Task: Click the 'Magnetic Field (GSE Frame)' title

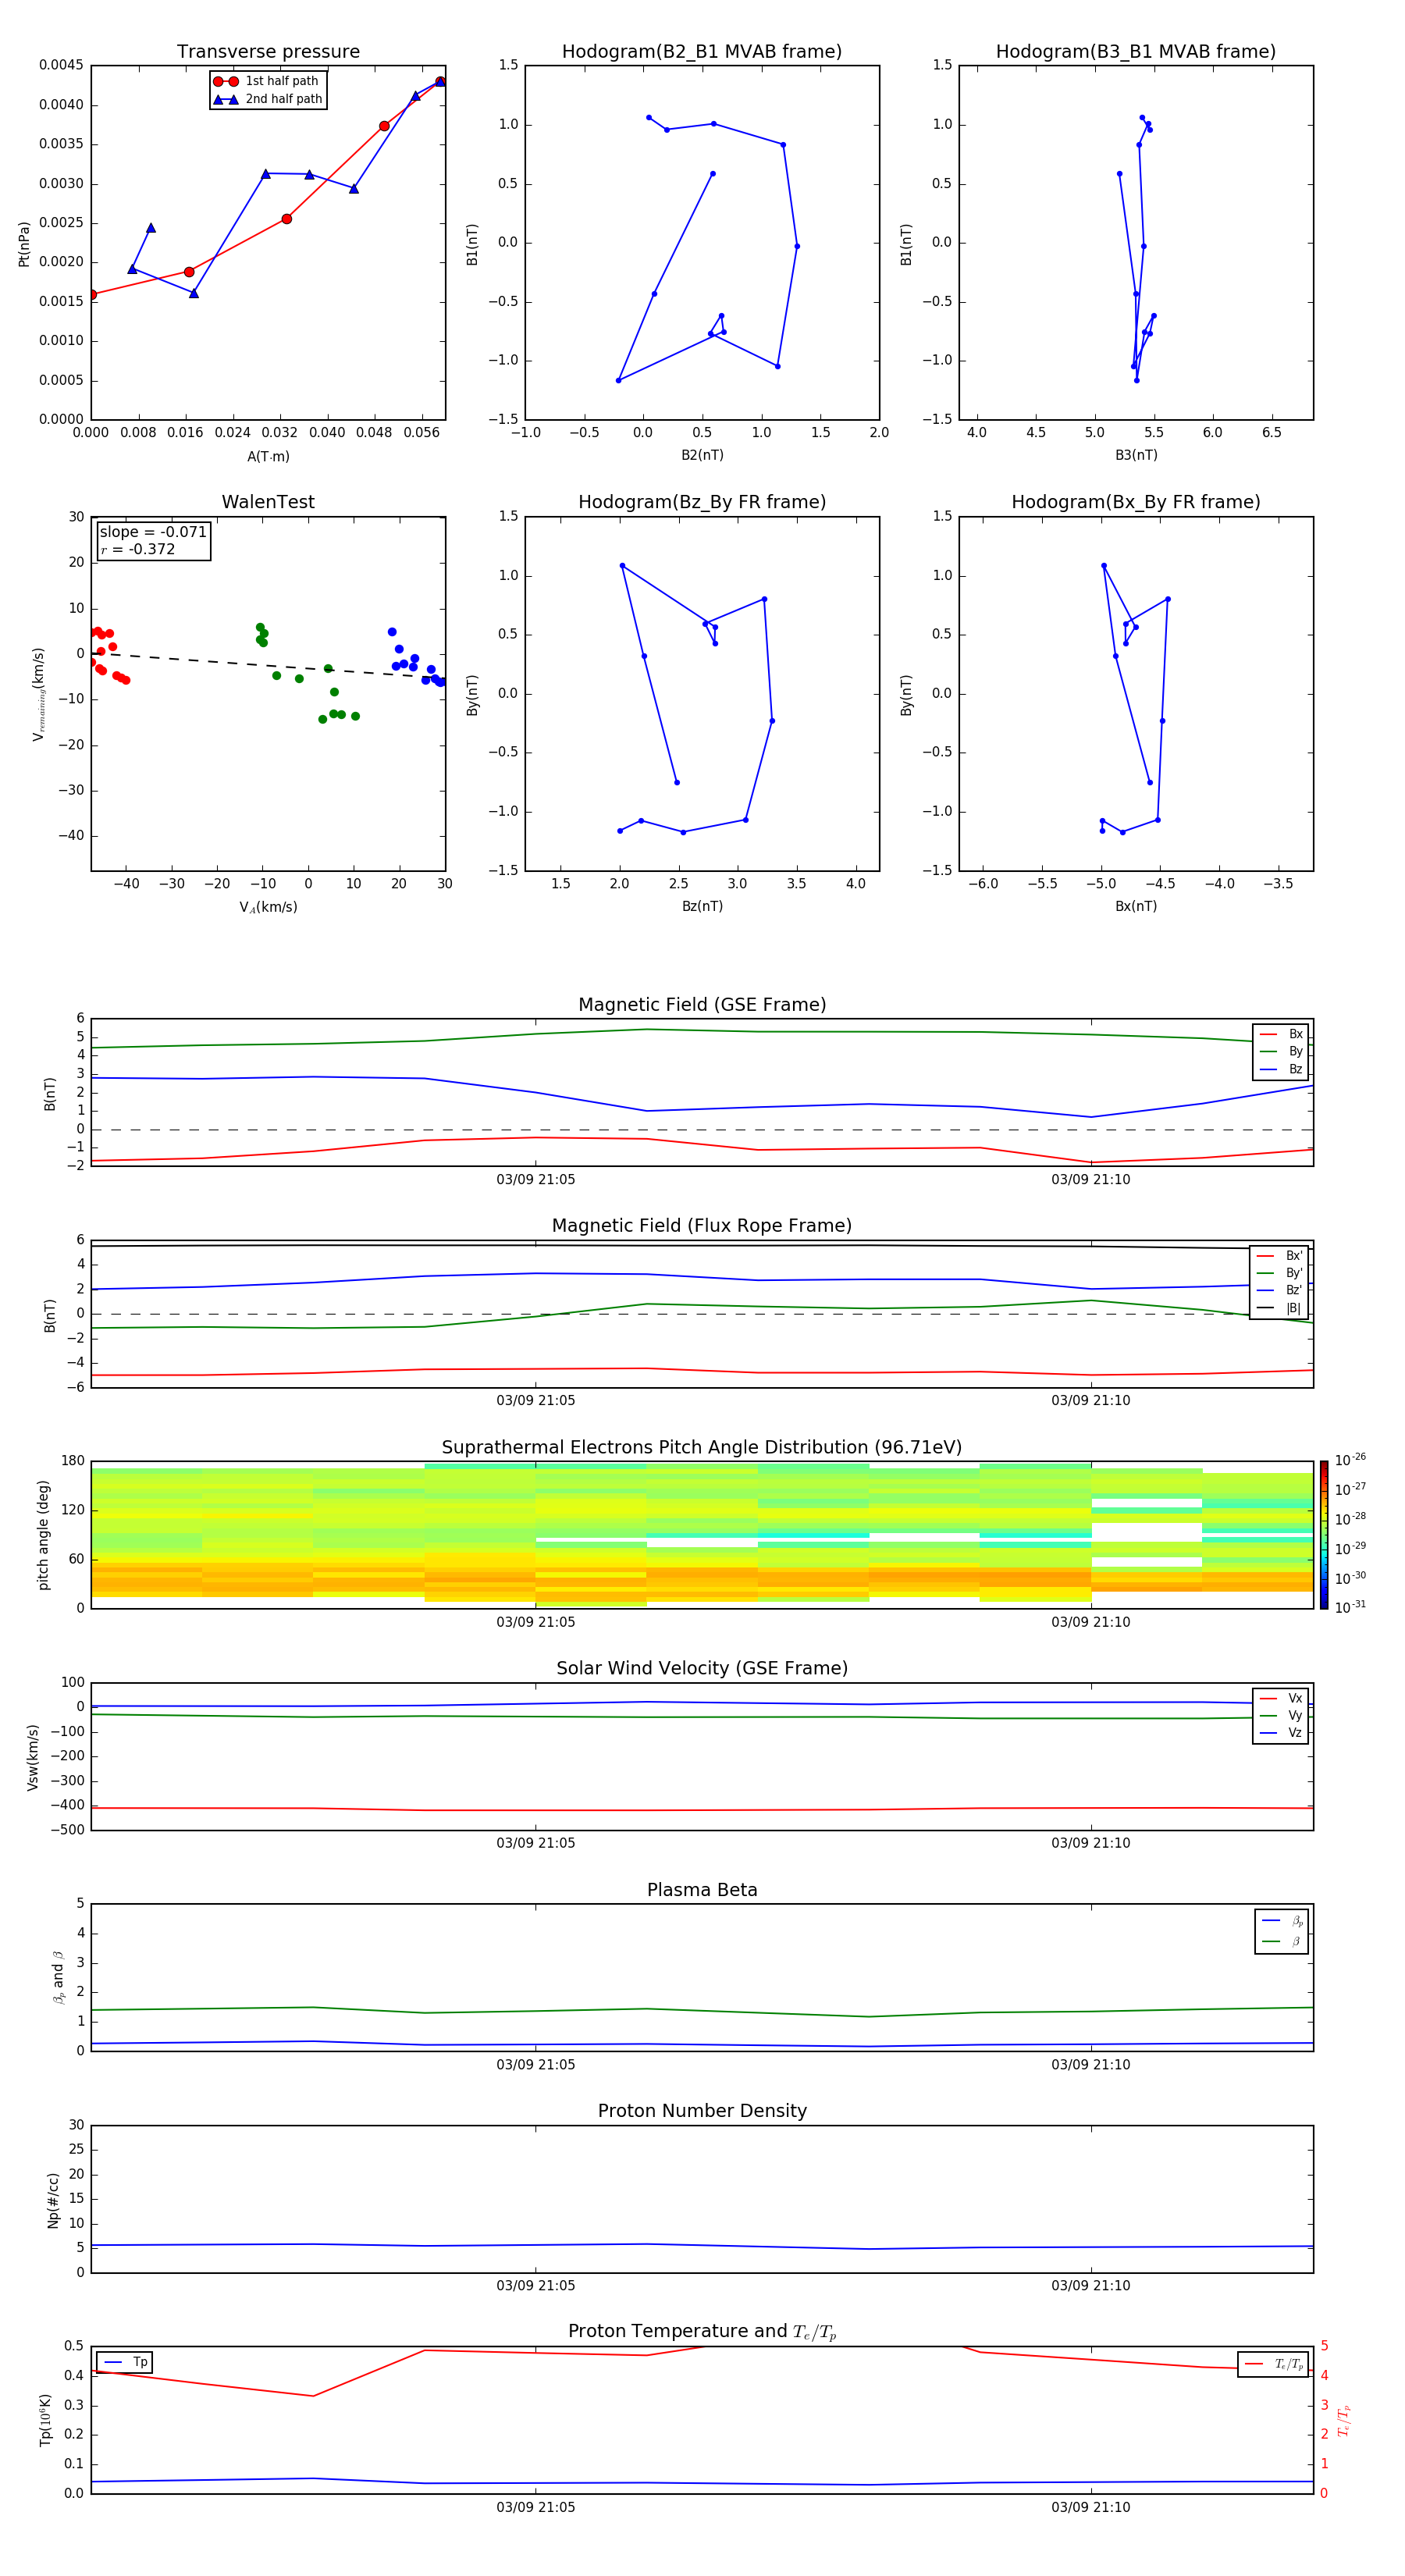Action: tap(702, 1005)
